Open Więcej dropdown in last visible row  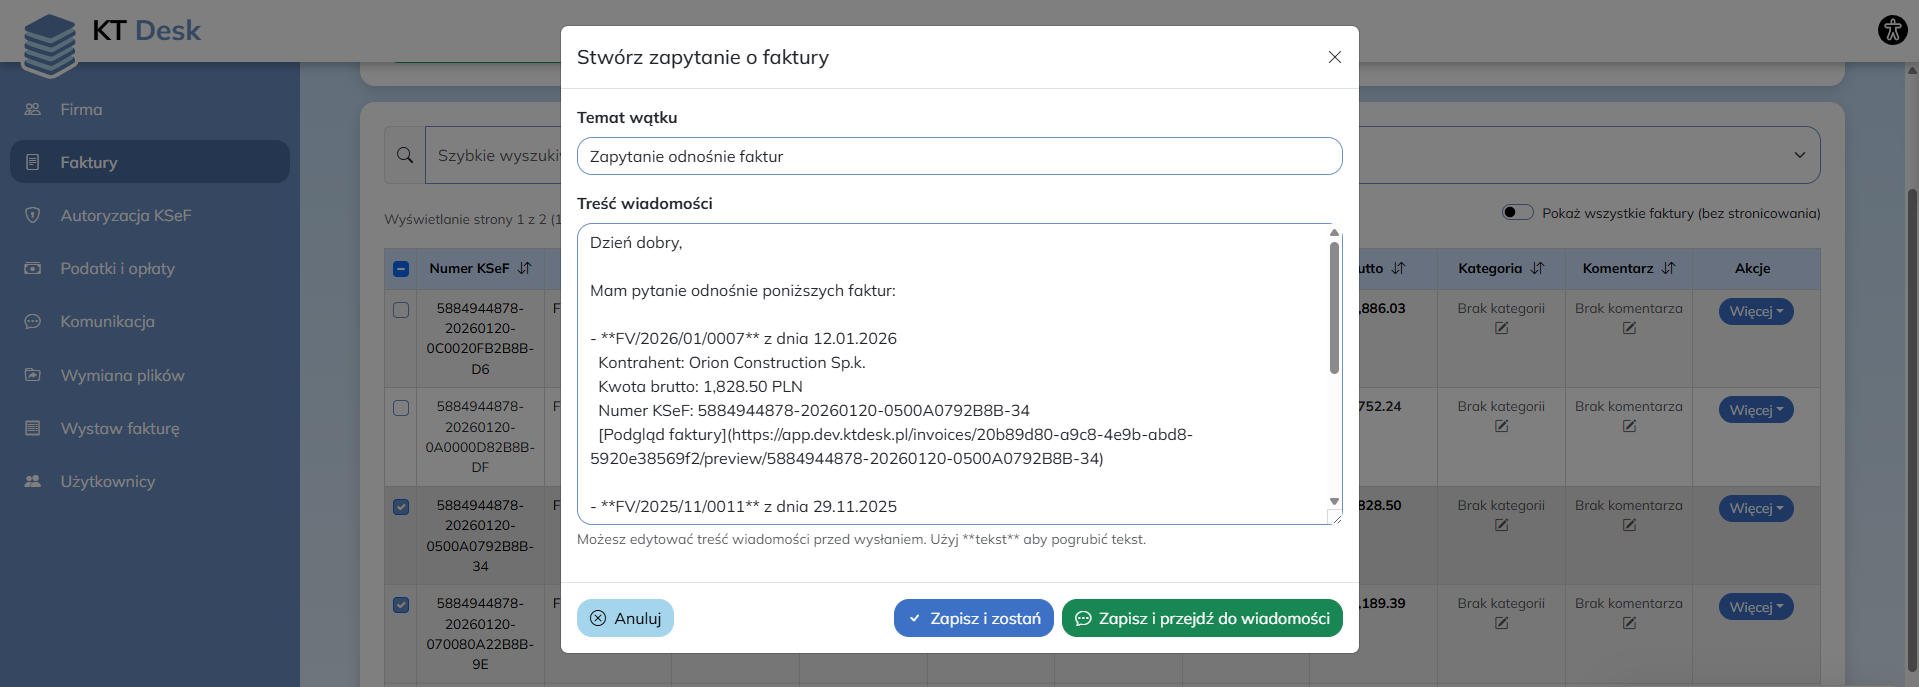(x=1756, y=607)
